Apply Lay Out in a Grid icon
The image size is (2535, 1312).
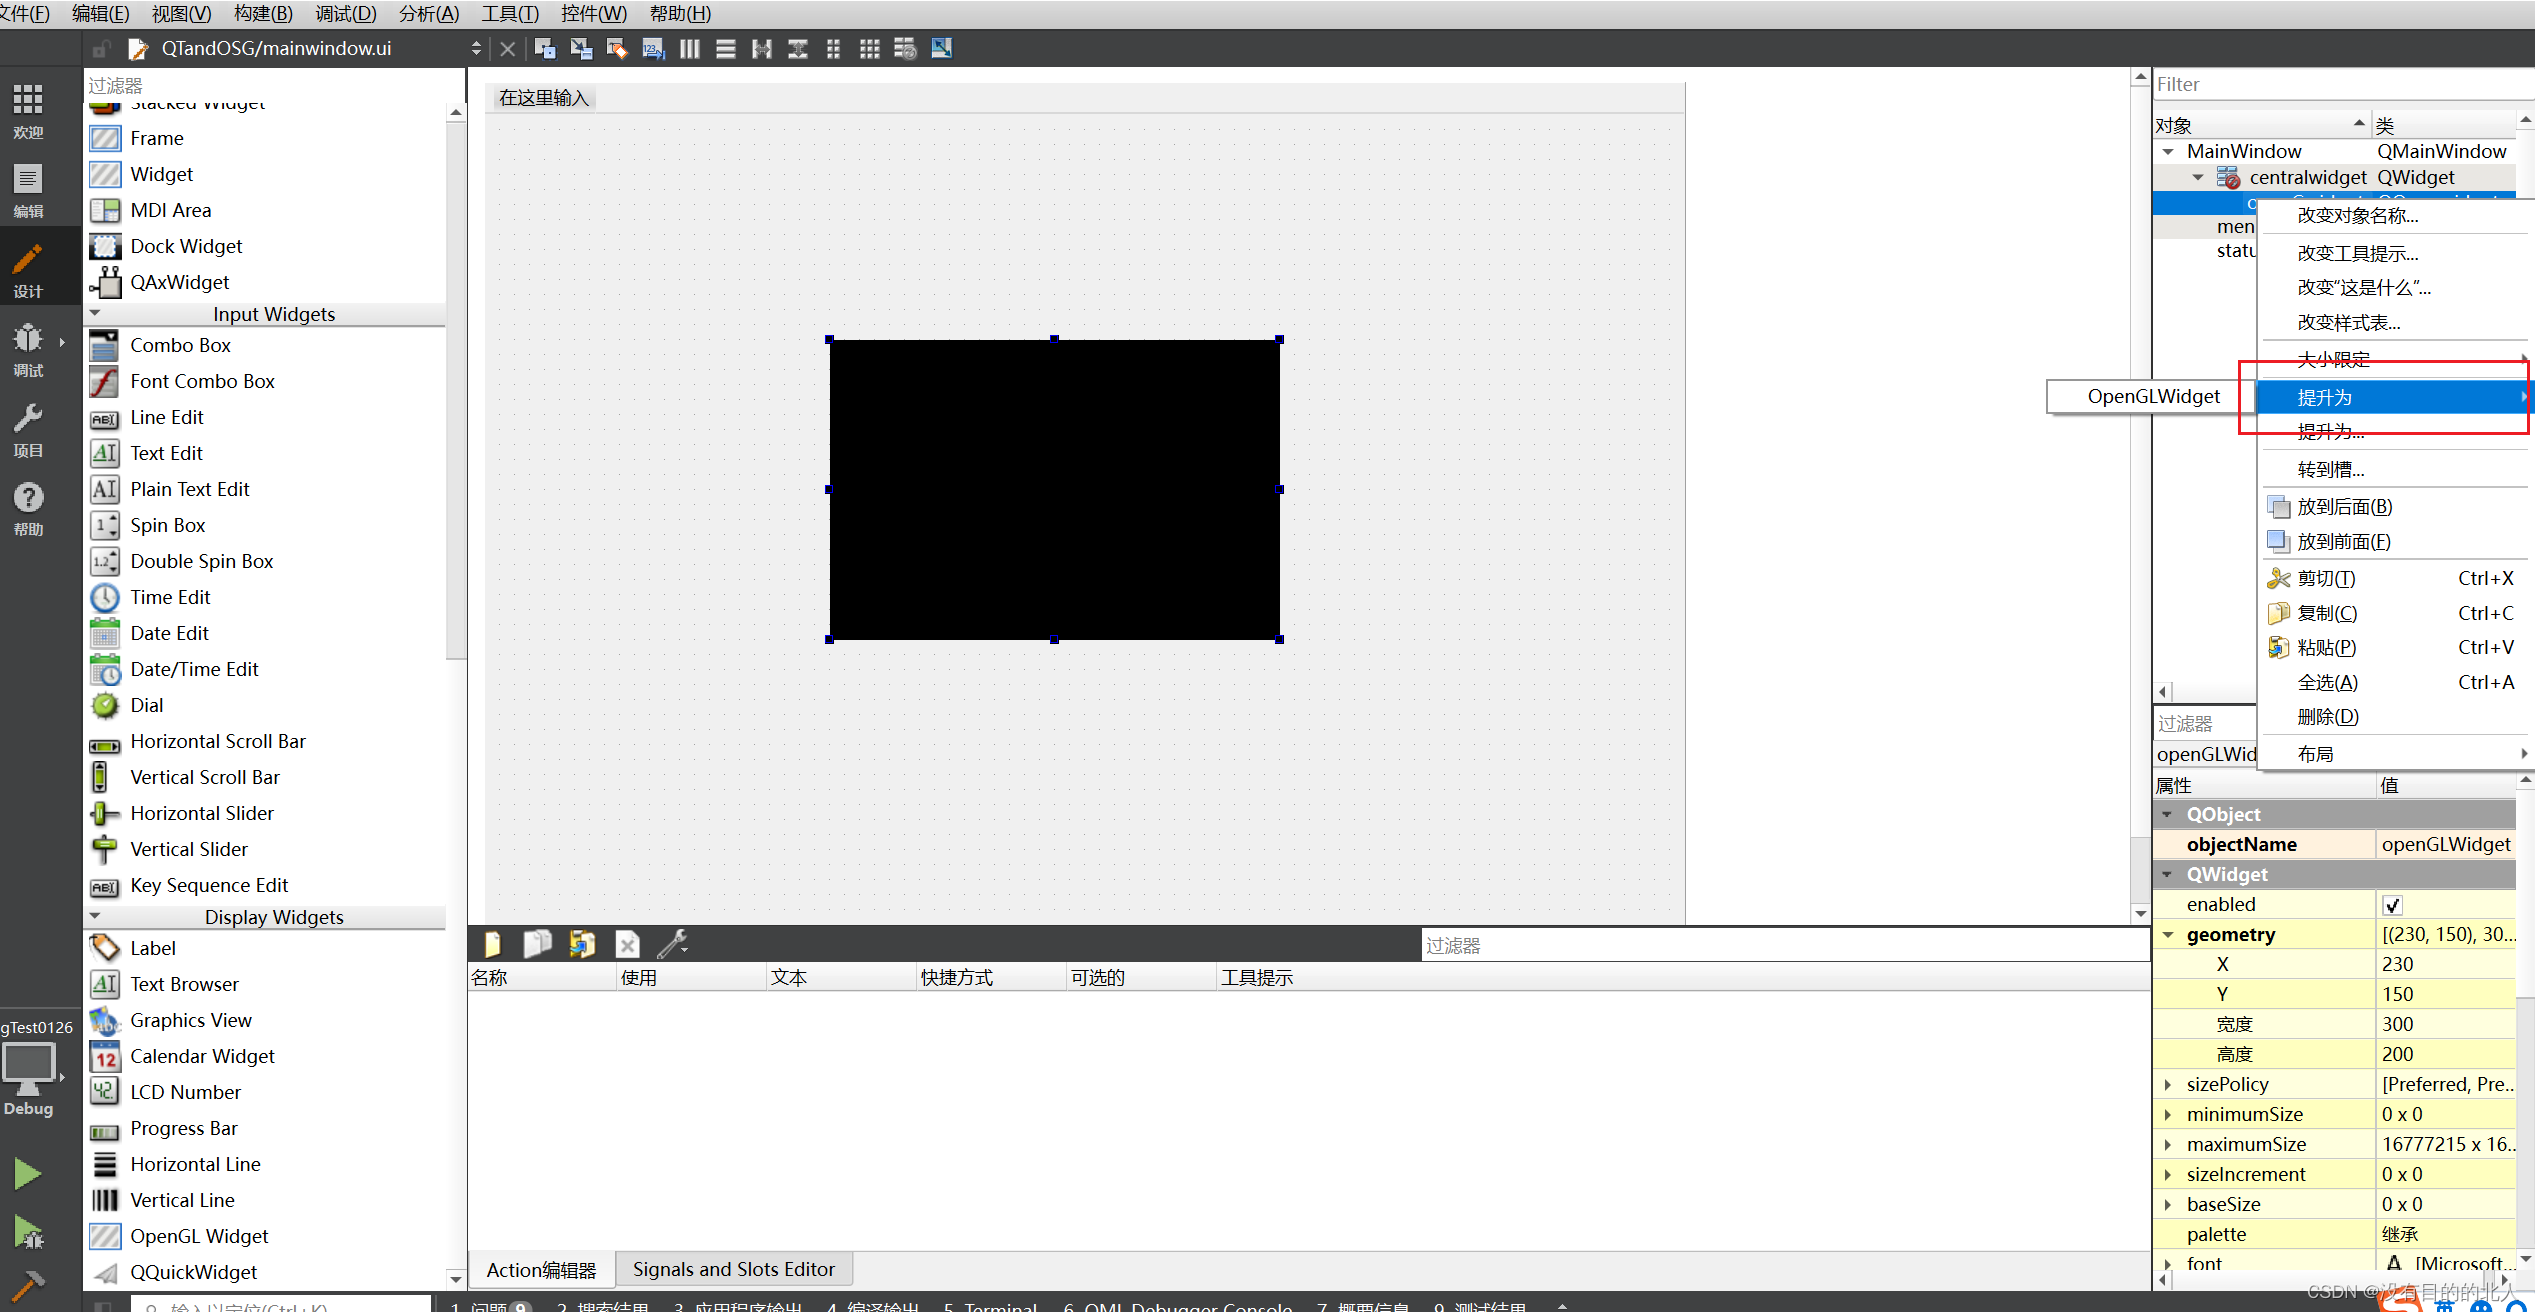(x=869, y=48)
